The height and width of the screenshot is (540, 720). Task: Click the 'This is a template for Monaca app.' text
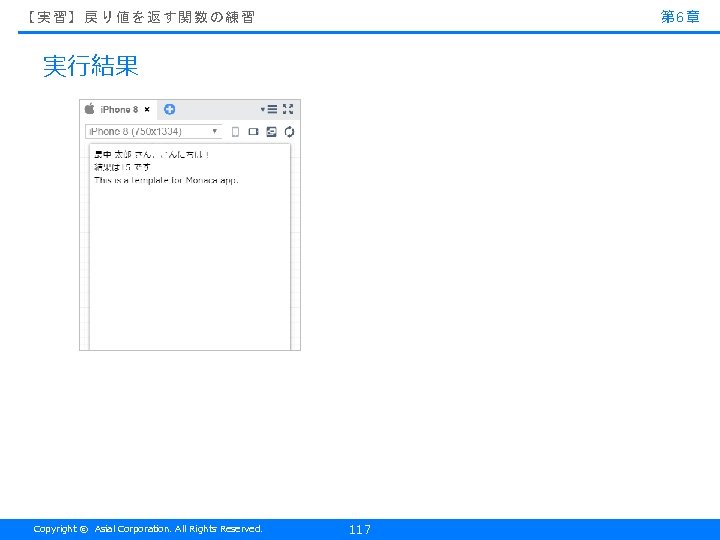pos(166,180)
